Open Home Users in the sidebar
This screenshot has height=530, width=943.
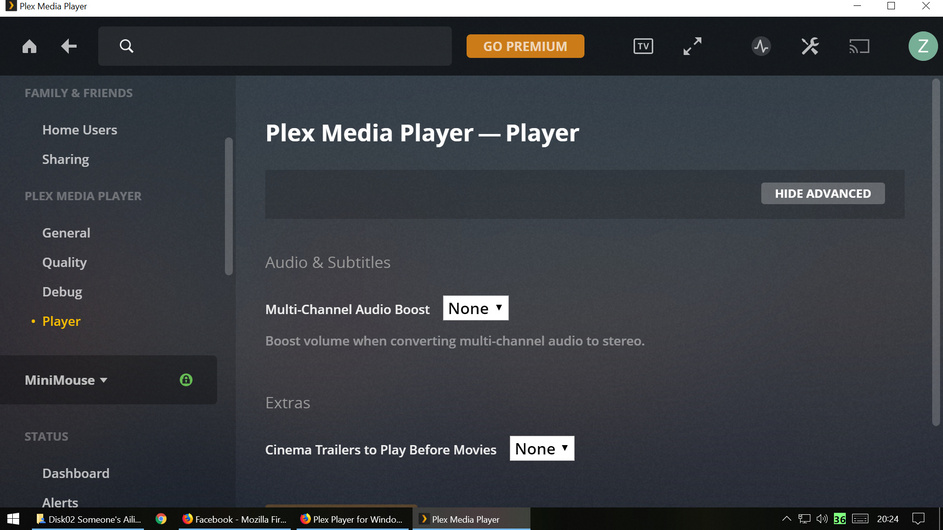point(79,130)
